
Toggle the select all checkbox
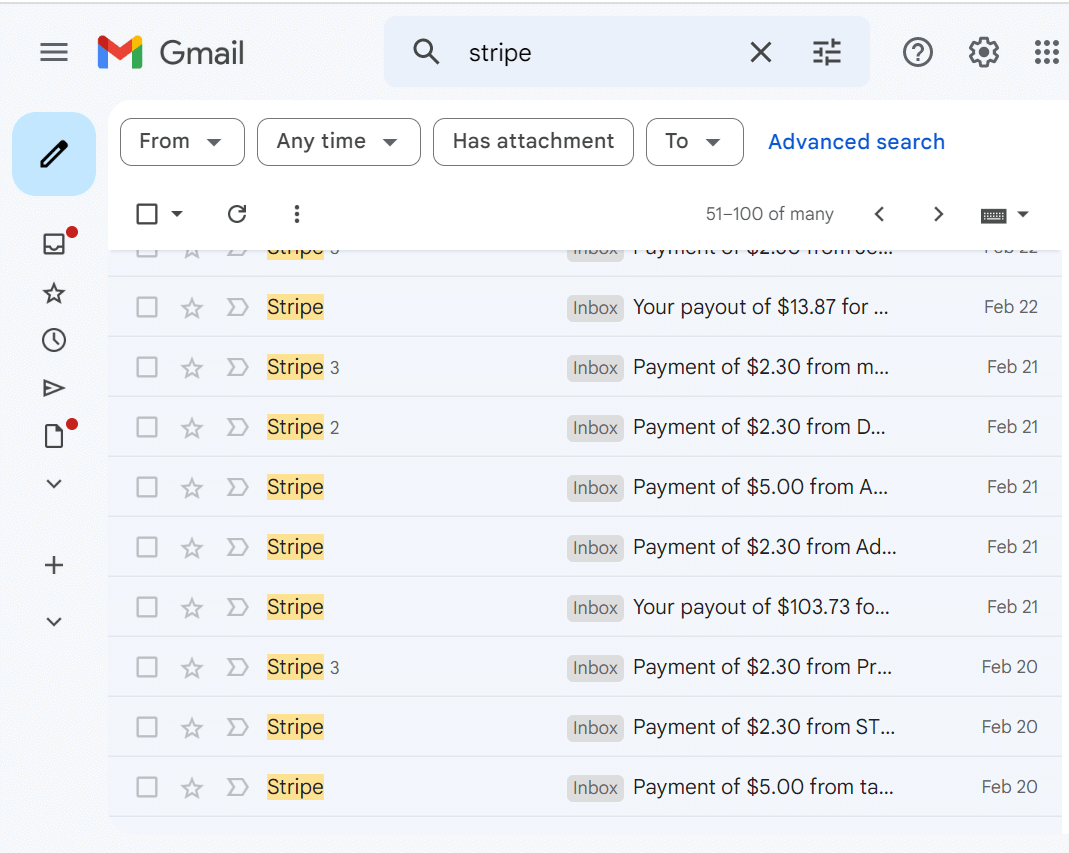pyautogui.click(x=147, y=214)
